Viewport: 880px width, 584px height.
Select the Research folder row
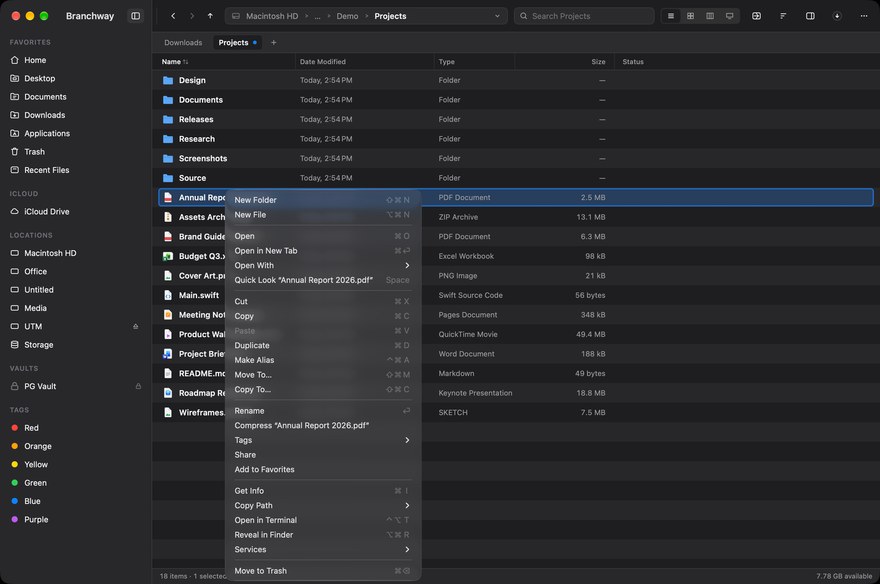(x=516, y=139)
